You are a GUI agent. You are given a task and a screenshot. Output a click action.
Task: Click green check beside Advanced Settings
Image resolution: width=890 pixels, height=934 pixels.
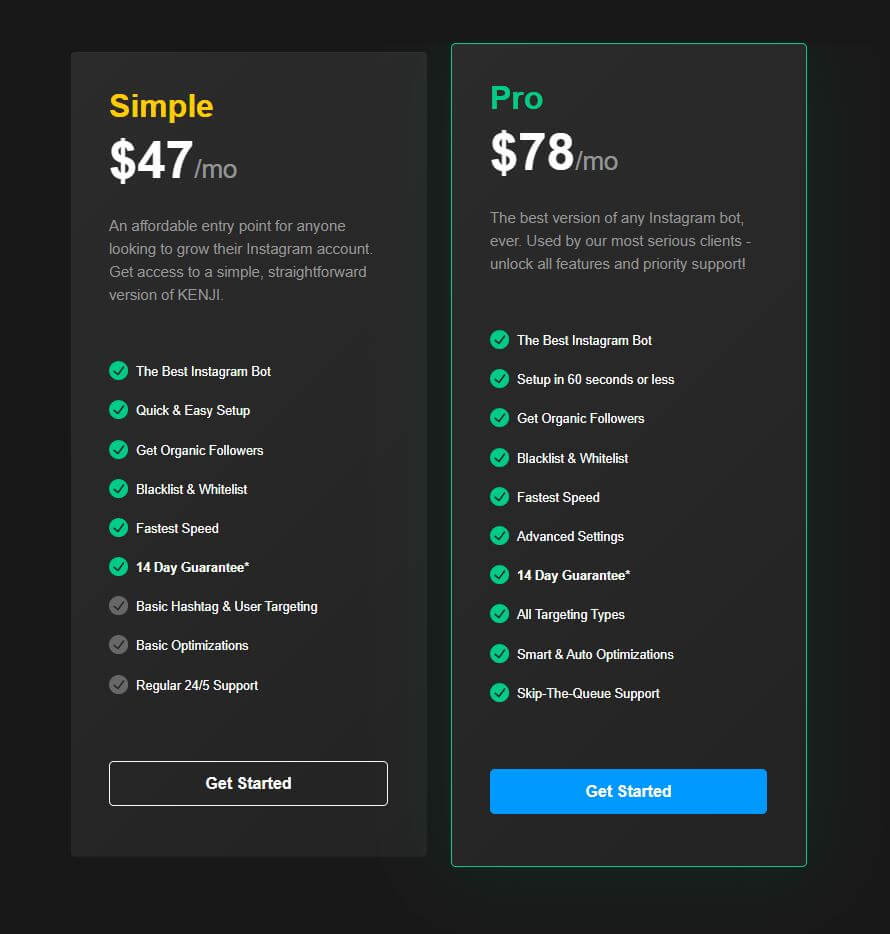[x=499, y=536]
